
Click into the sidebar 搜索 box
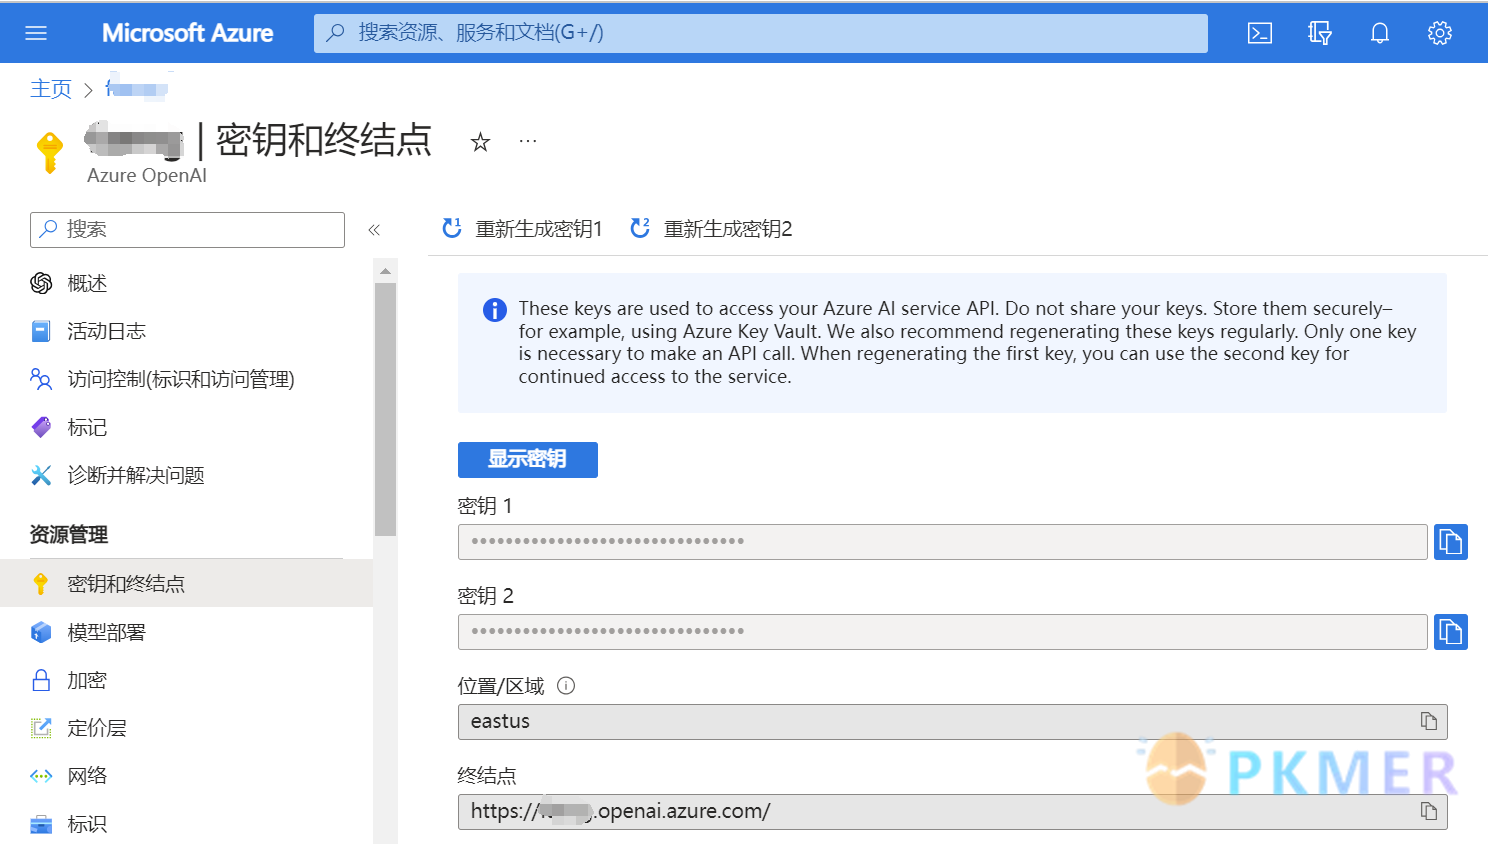(x=187, y=230)
